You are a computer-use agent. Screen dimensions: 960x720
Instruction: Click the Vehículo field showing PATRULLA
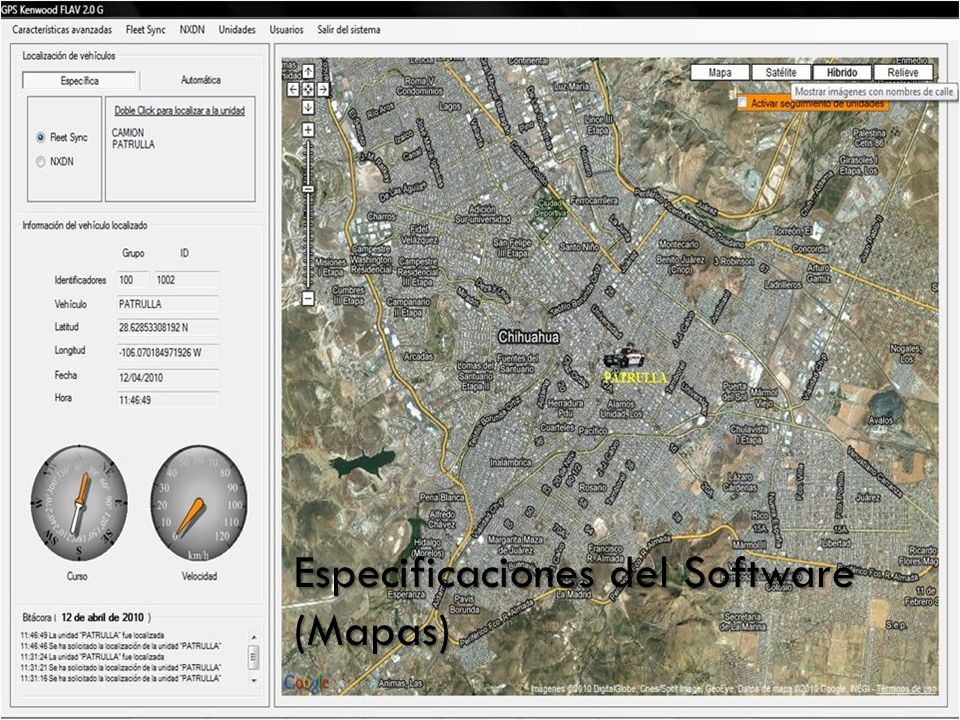click(x=168, y=304)
